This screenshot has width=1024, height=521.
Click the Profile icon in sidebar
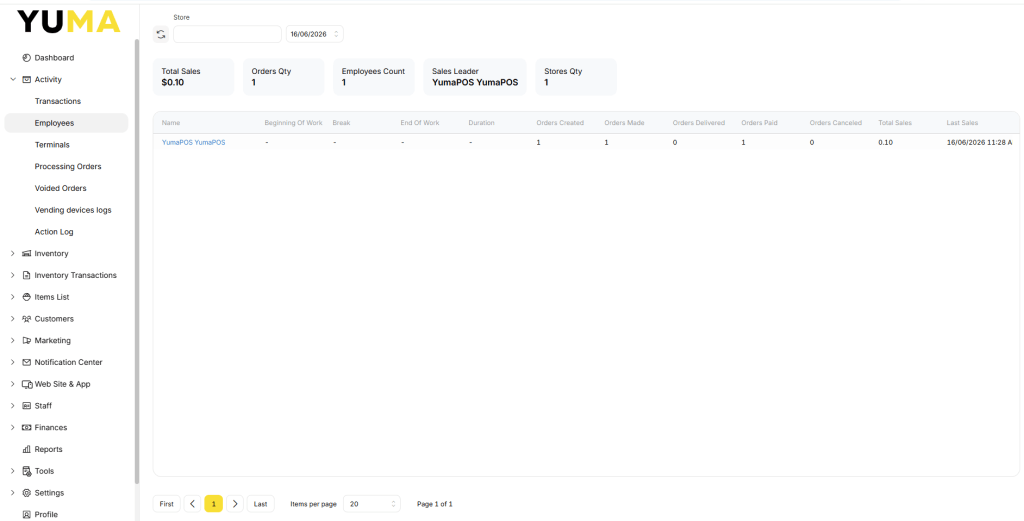click(27, 514)
